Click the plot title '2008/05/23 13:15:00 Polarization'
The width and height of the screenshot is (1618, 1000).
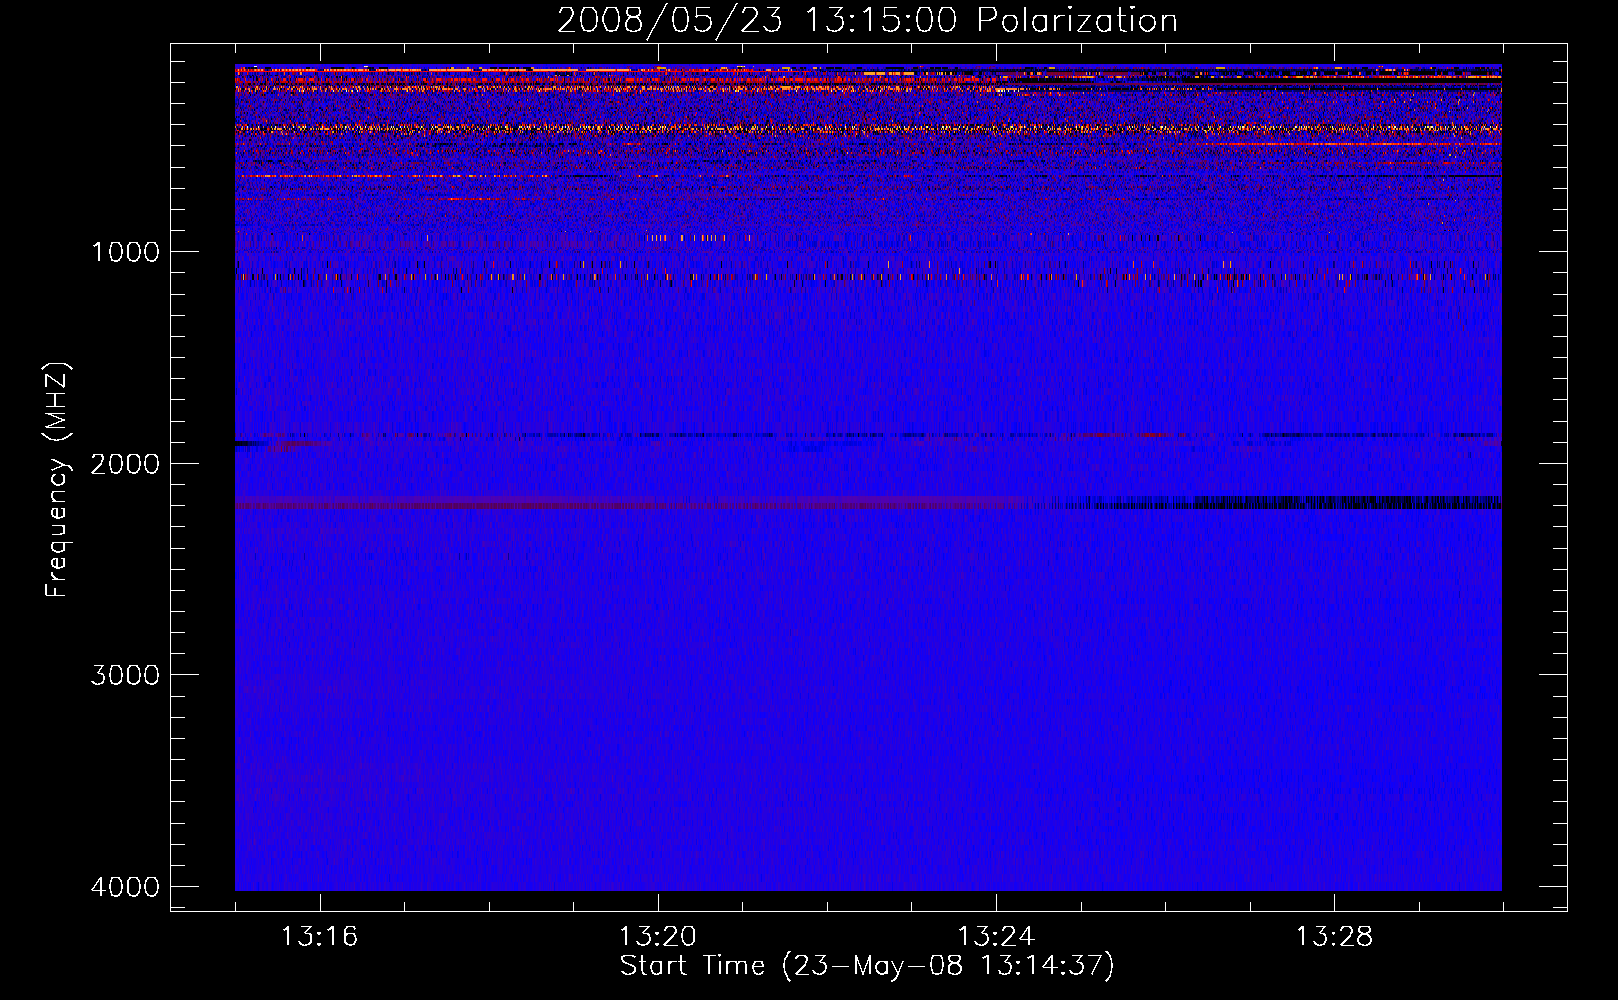point(867,20)
